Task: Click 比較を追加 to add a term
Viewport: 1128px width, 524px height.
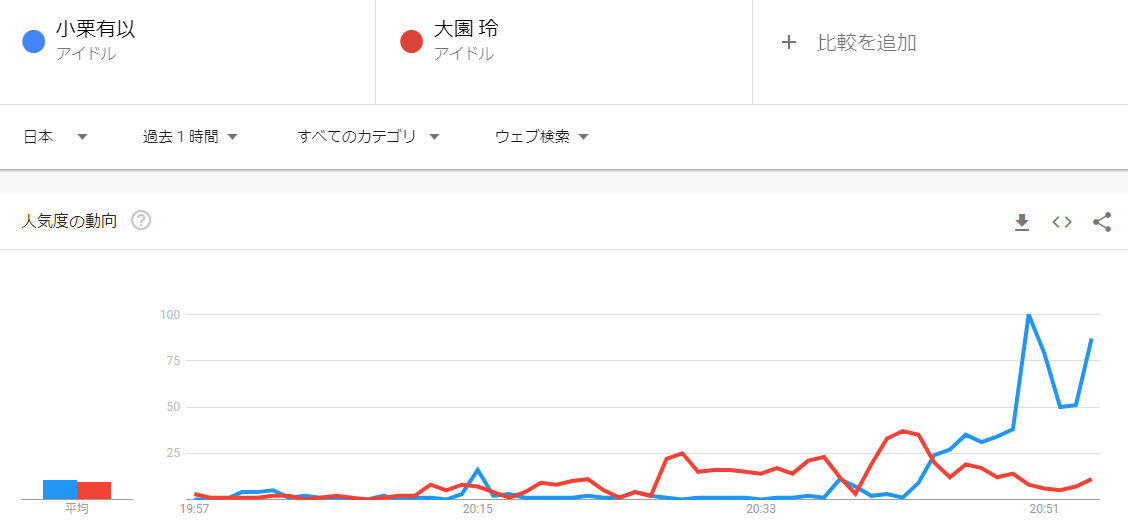Action: [866, 43]
